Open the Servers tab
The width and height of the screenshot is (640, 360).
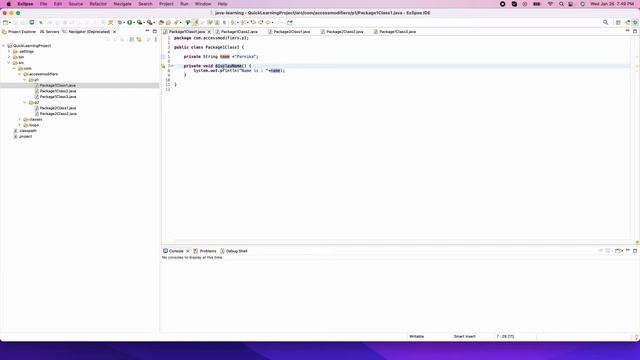(50, 31)
